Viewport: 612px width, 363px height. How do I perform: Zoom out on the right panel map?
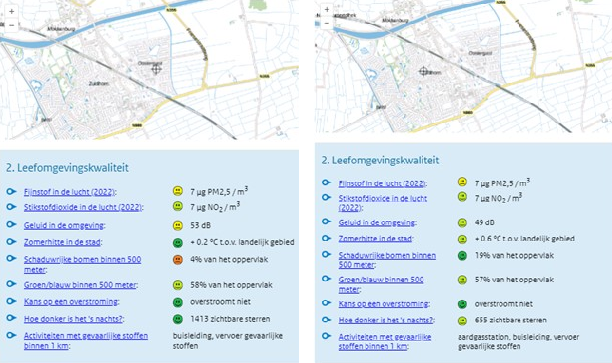[x=327, y=23]
